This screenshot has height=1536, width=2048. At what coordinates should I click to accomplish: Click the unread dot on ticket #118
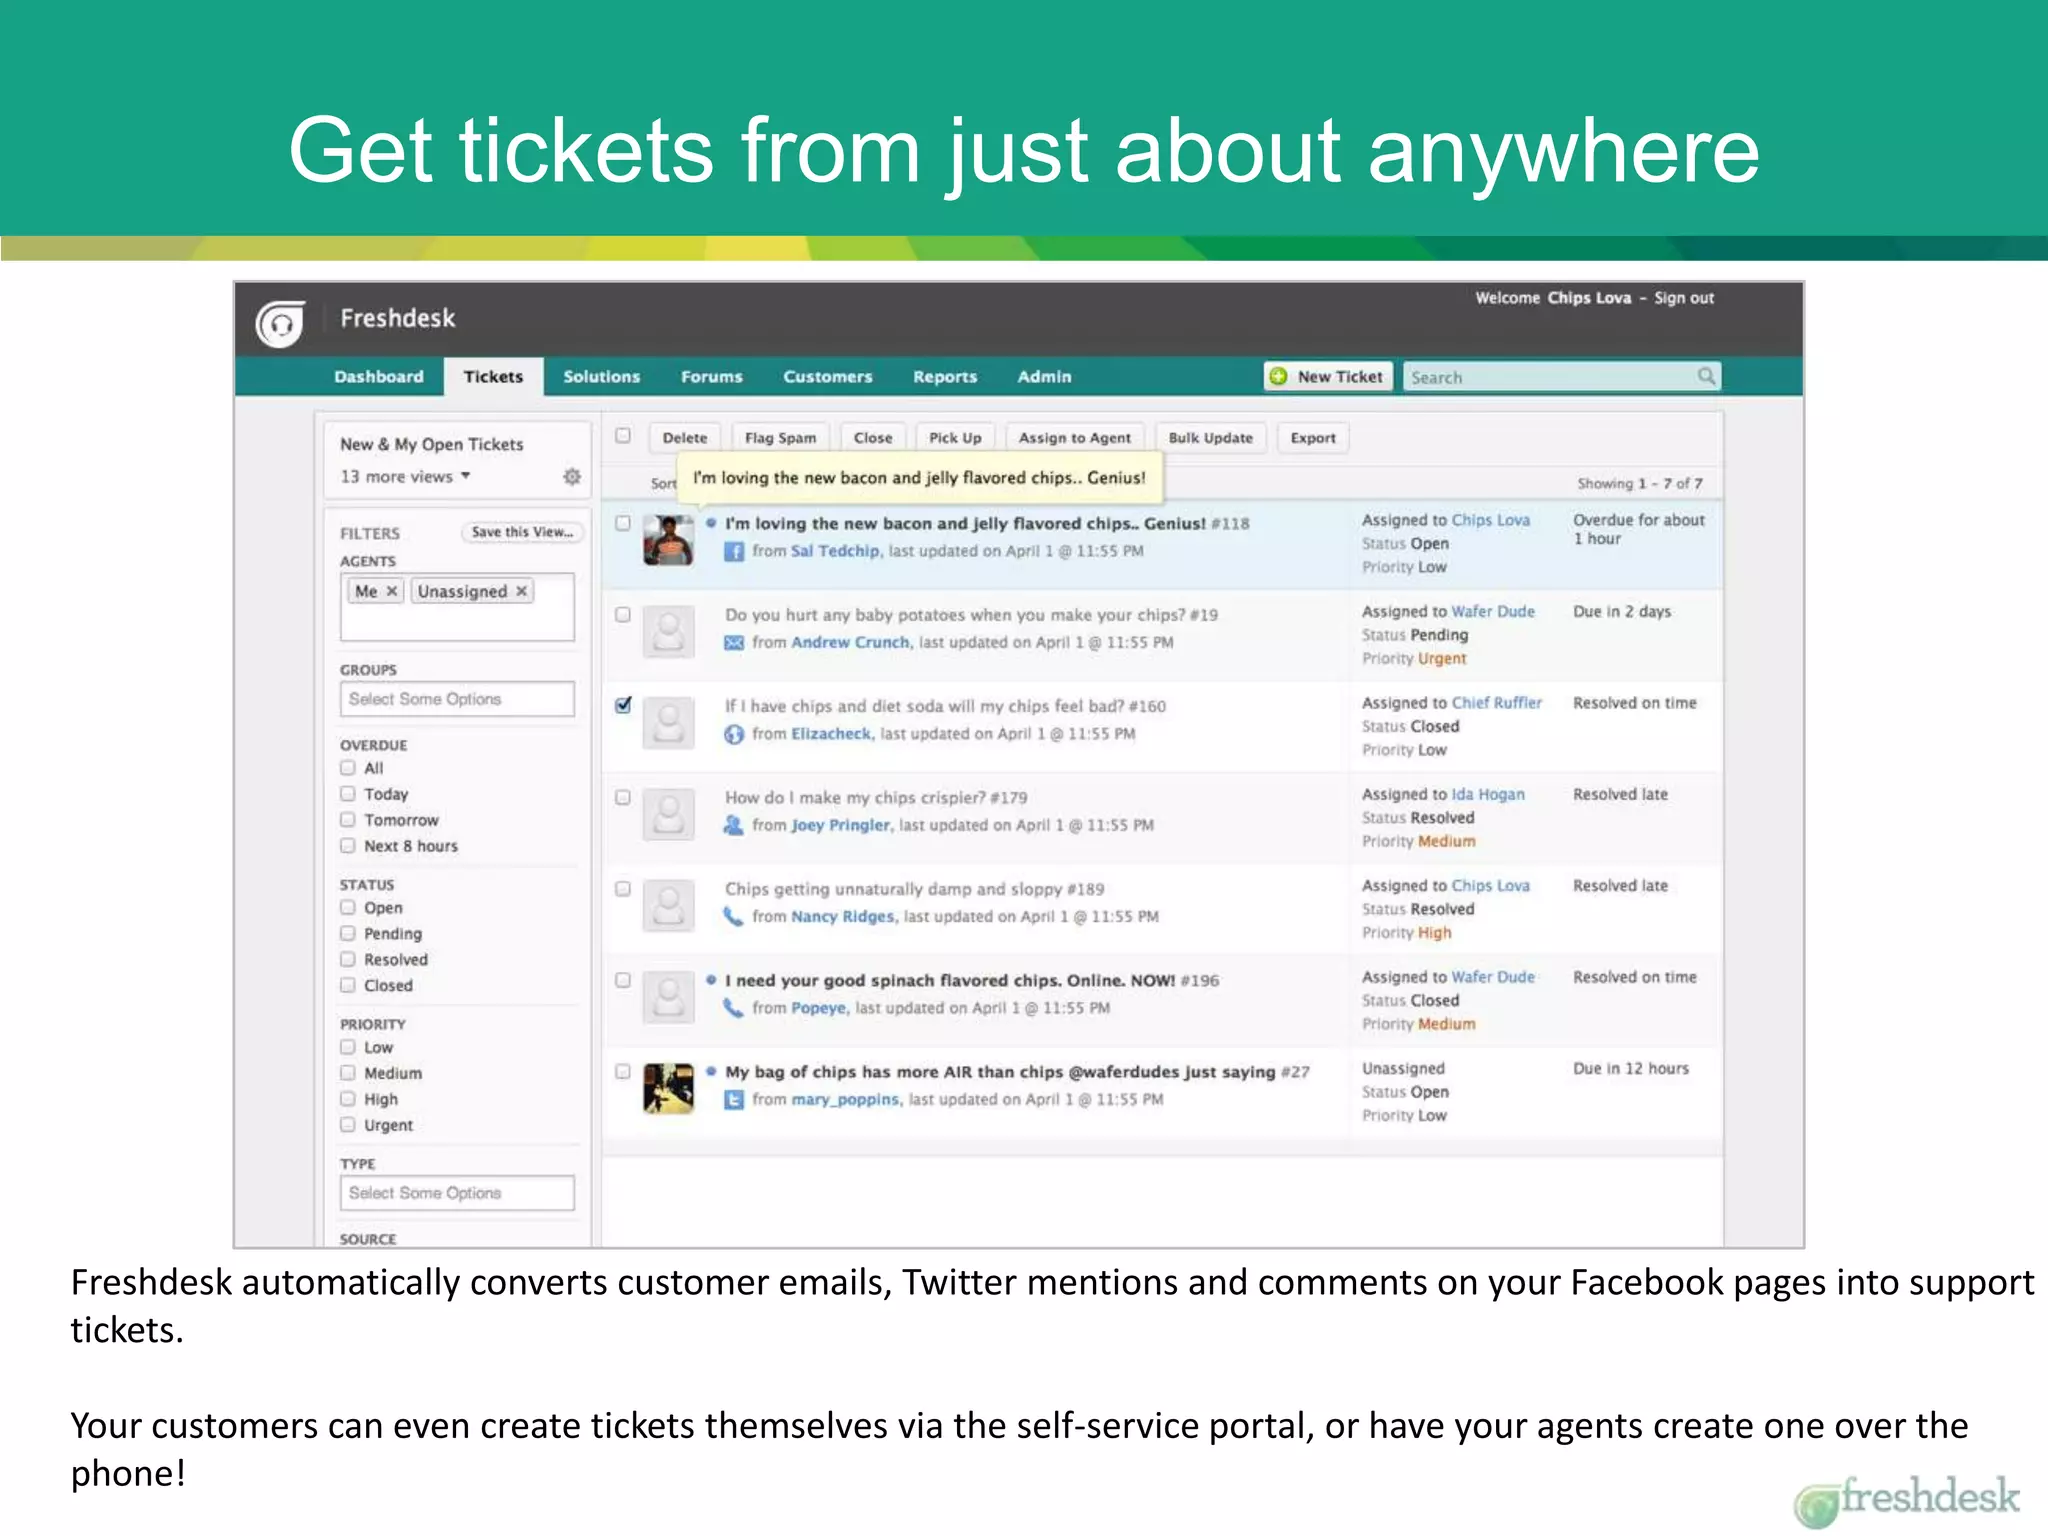pos(711,523)
